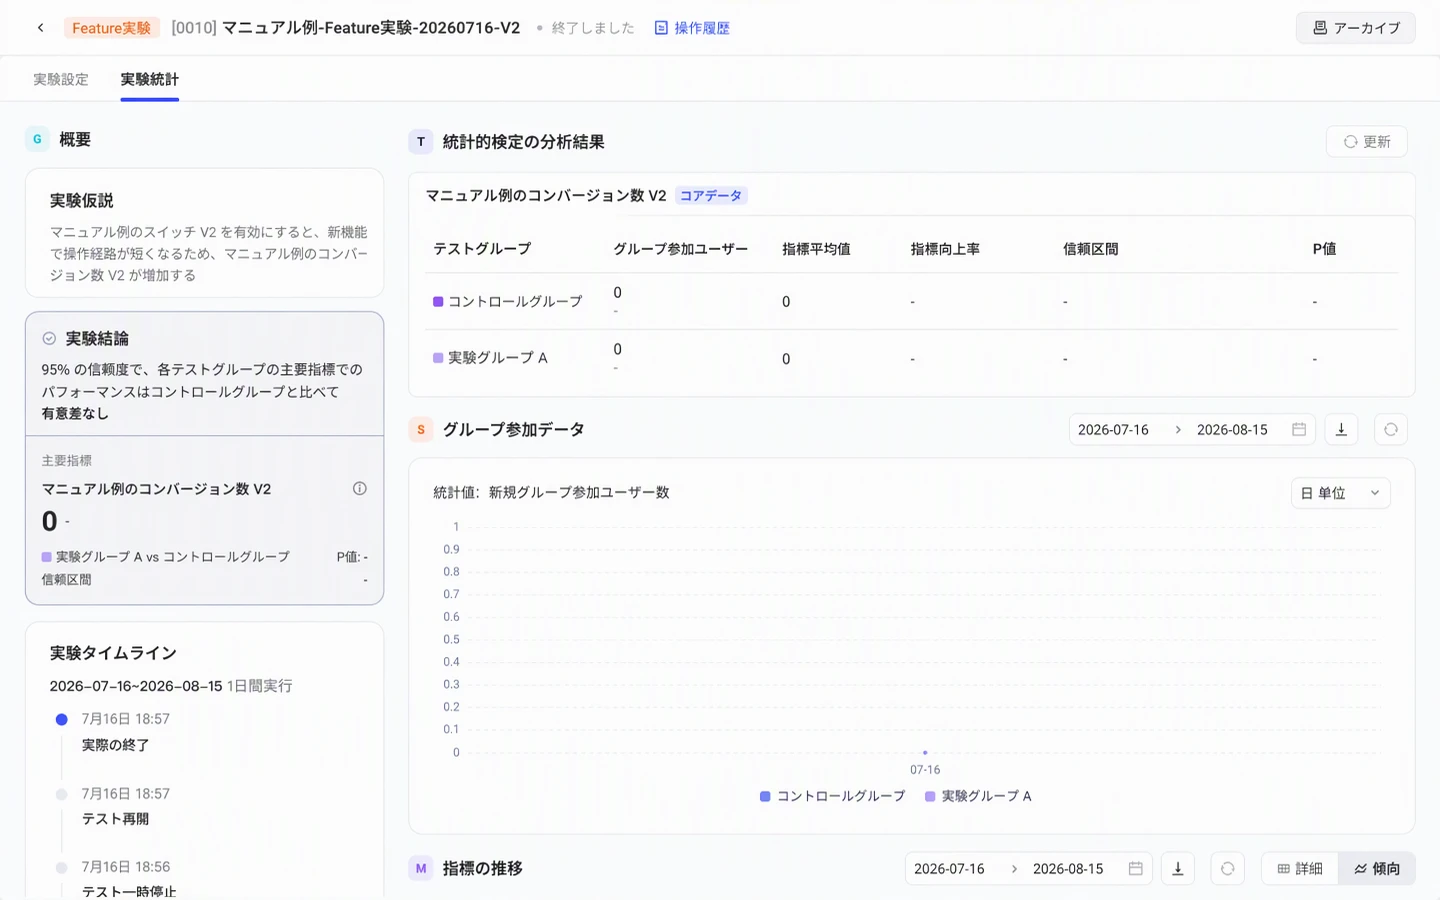Select the 実験統計 tab
This screenshot has height=900, width=1440.
(x=150, y=79)
